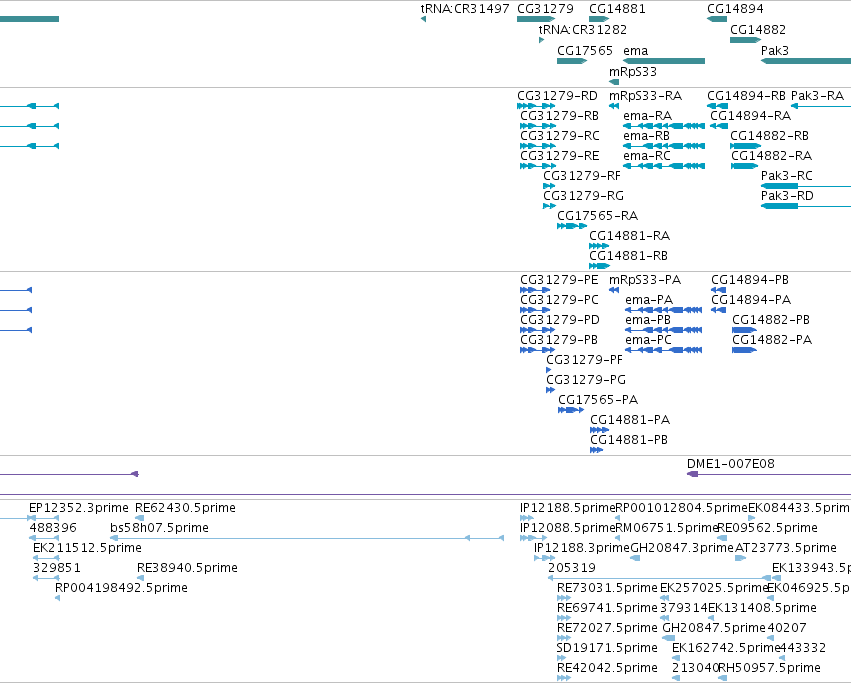Viewport: 851px width, 683px height.
Task: Select the CG17565 gene label
Action: point(585,50)
